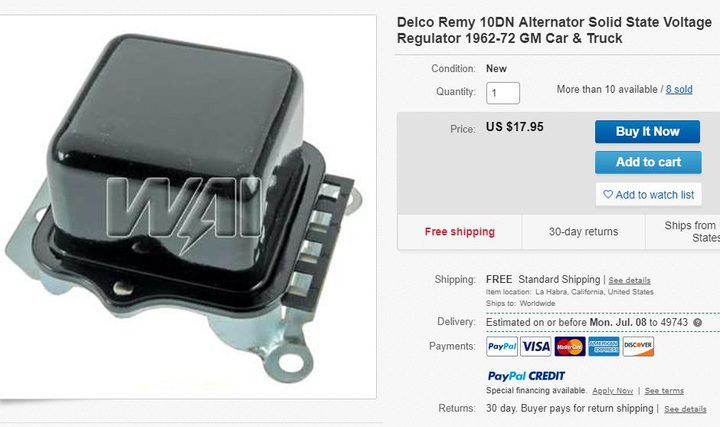The height and width of the screenshot is (427, 720).
Task: Click the Buy It Now button
Action: (x=647, y=132)
